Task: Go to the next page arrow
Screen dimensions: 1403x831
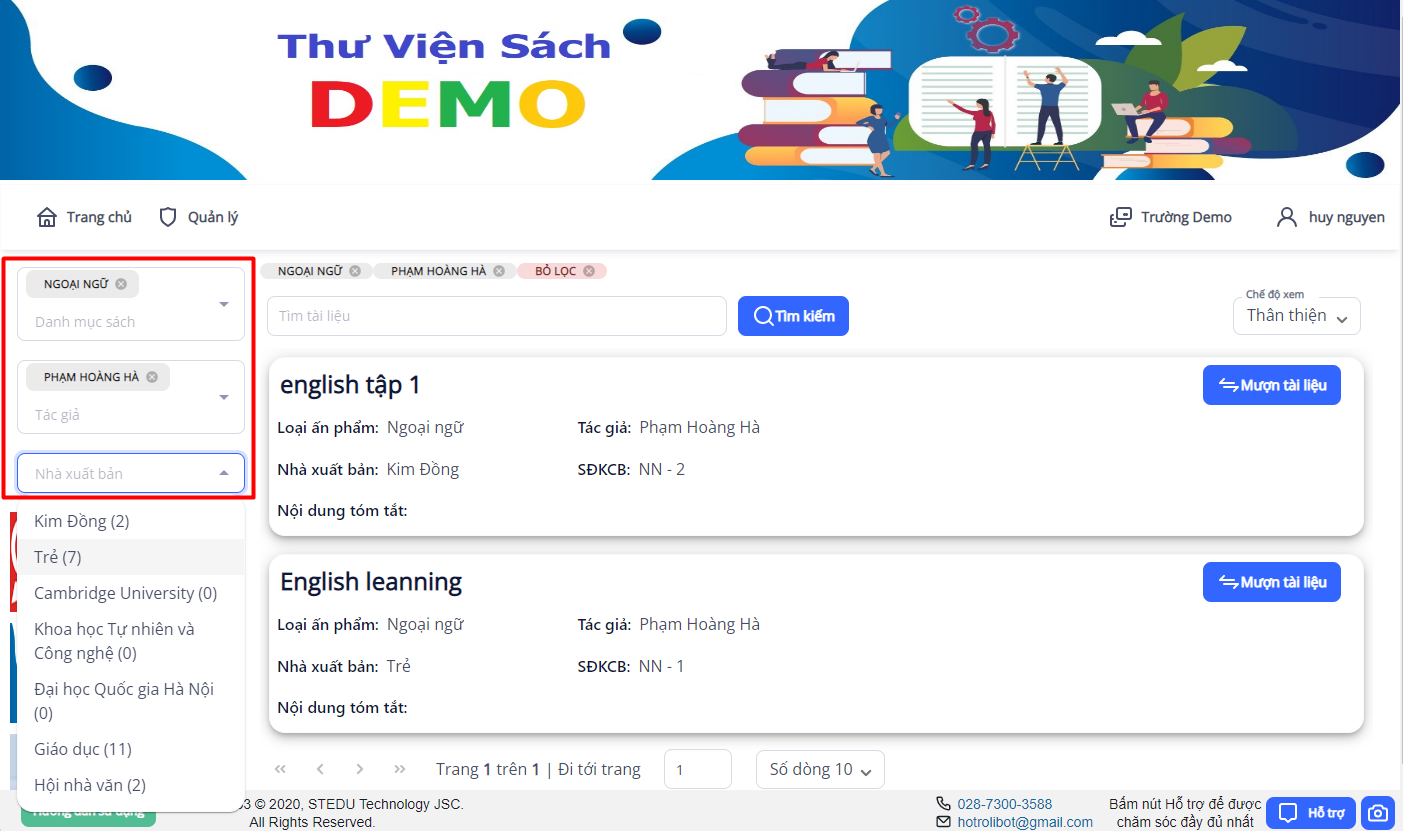Action: [360, 769]
